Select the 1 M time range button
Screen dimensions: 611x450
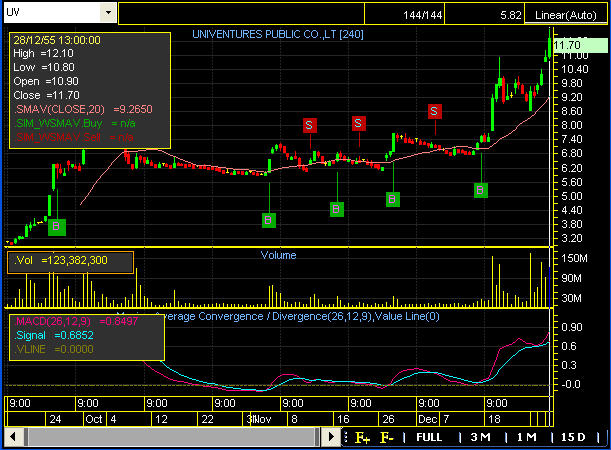click(526, 437)
